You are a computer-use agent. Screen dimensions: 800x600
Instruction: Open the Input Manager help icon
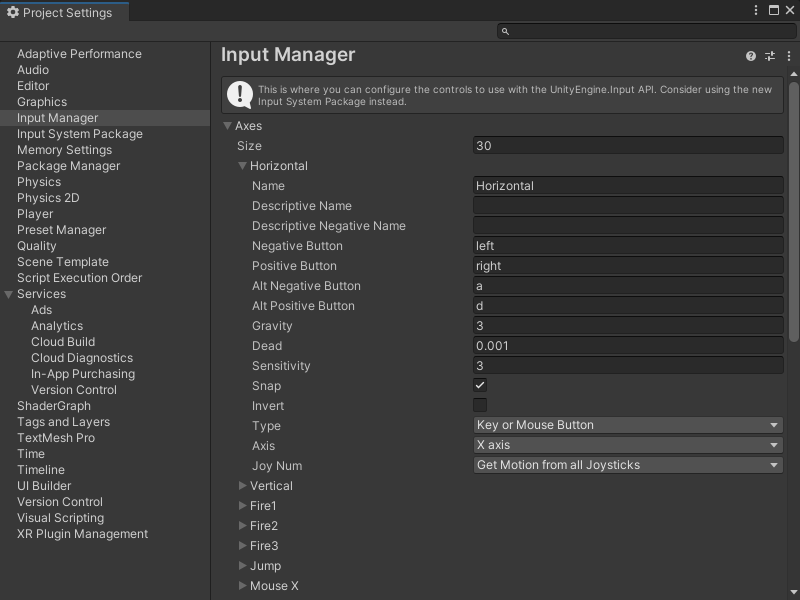click(x=750, y=55)
